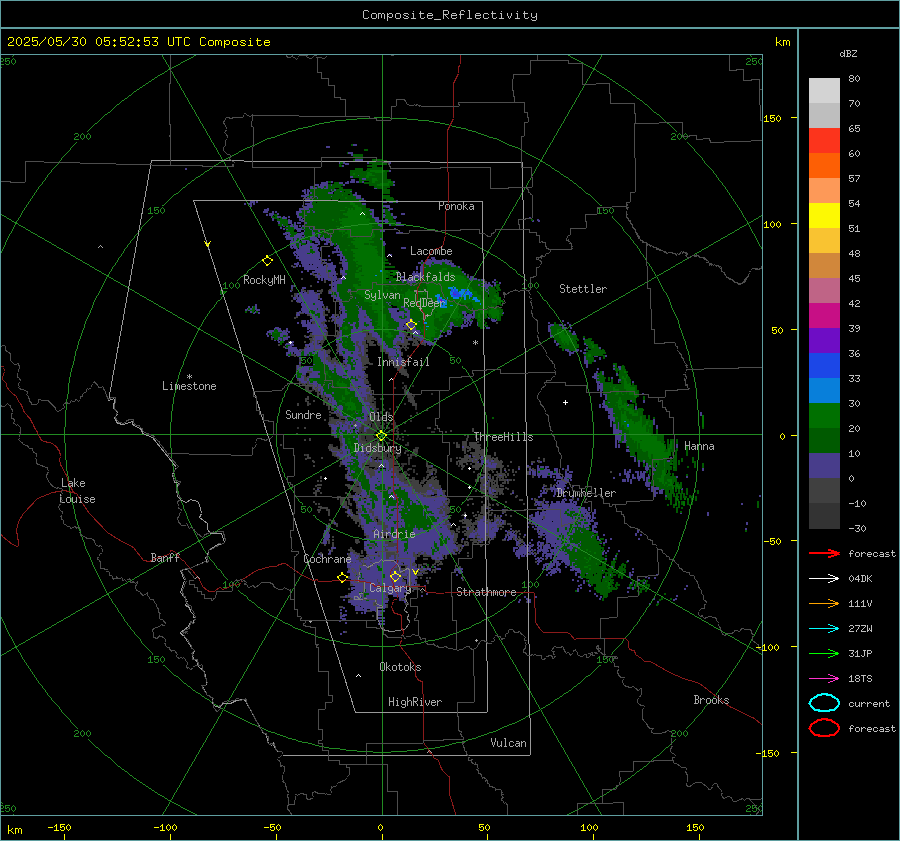Screen dimensions: 900x841
Task: Click the Okotoks city label
Action: pos(400,667)
